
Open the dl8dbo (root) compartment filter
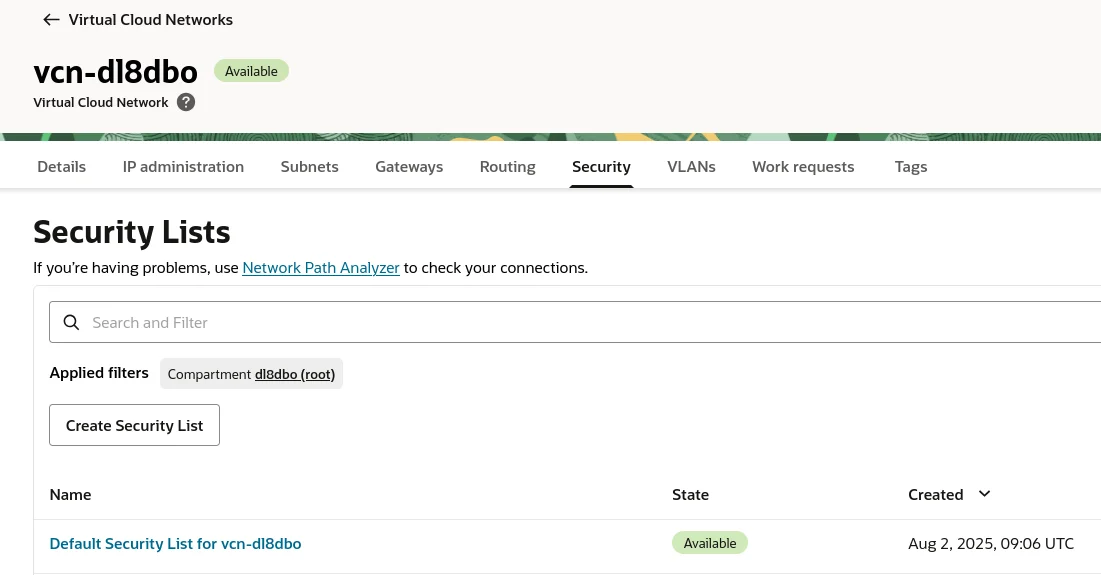point(297,374)
